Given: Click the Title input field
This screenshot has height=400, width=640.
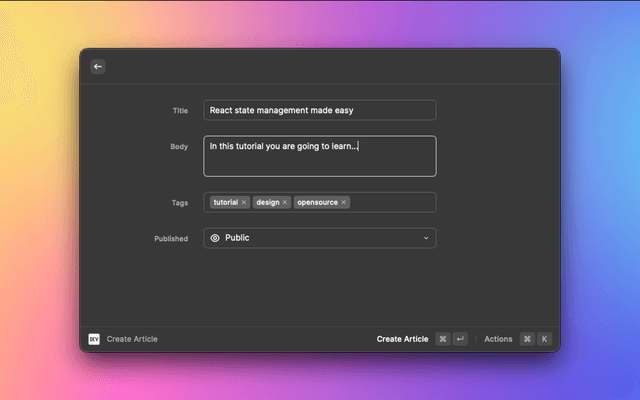Looking at the screenshot, I should click(x=319, y=110).
